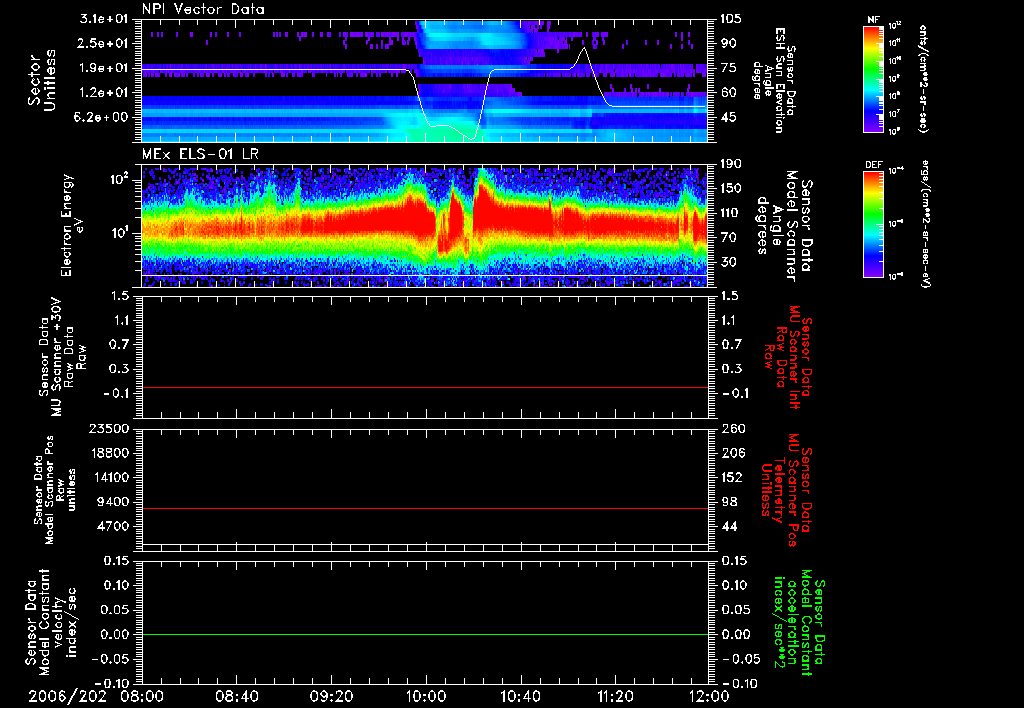The image size is (1024, 708).
Task: Select the "MEx ELS-01 LR" panel title
Action: coord(200,154)
